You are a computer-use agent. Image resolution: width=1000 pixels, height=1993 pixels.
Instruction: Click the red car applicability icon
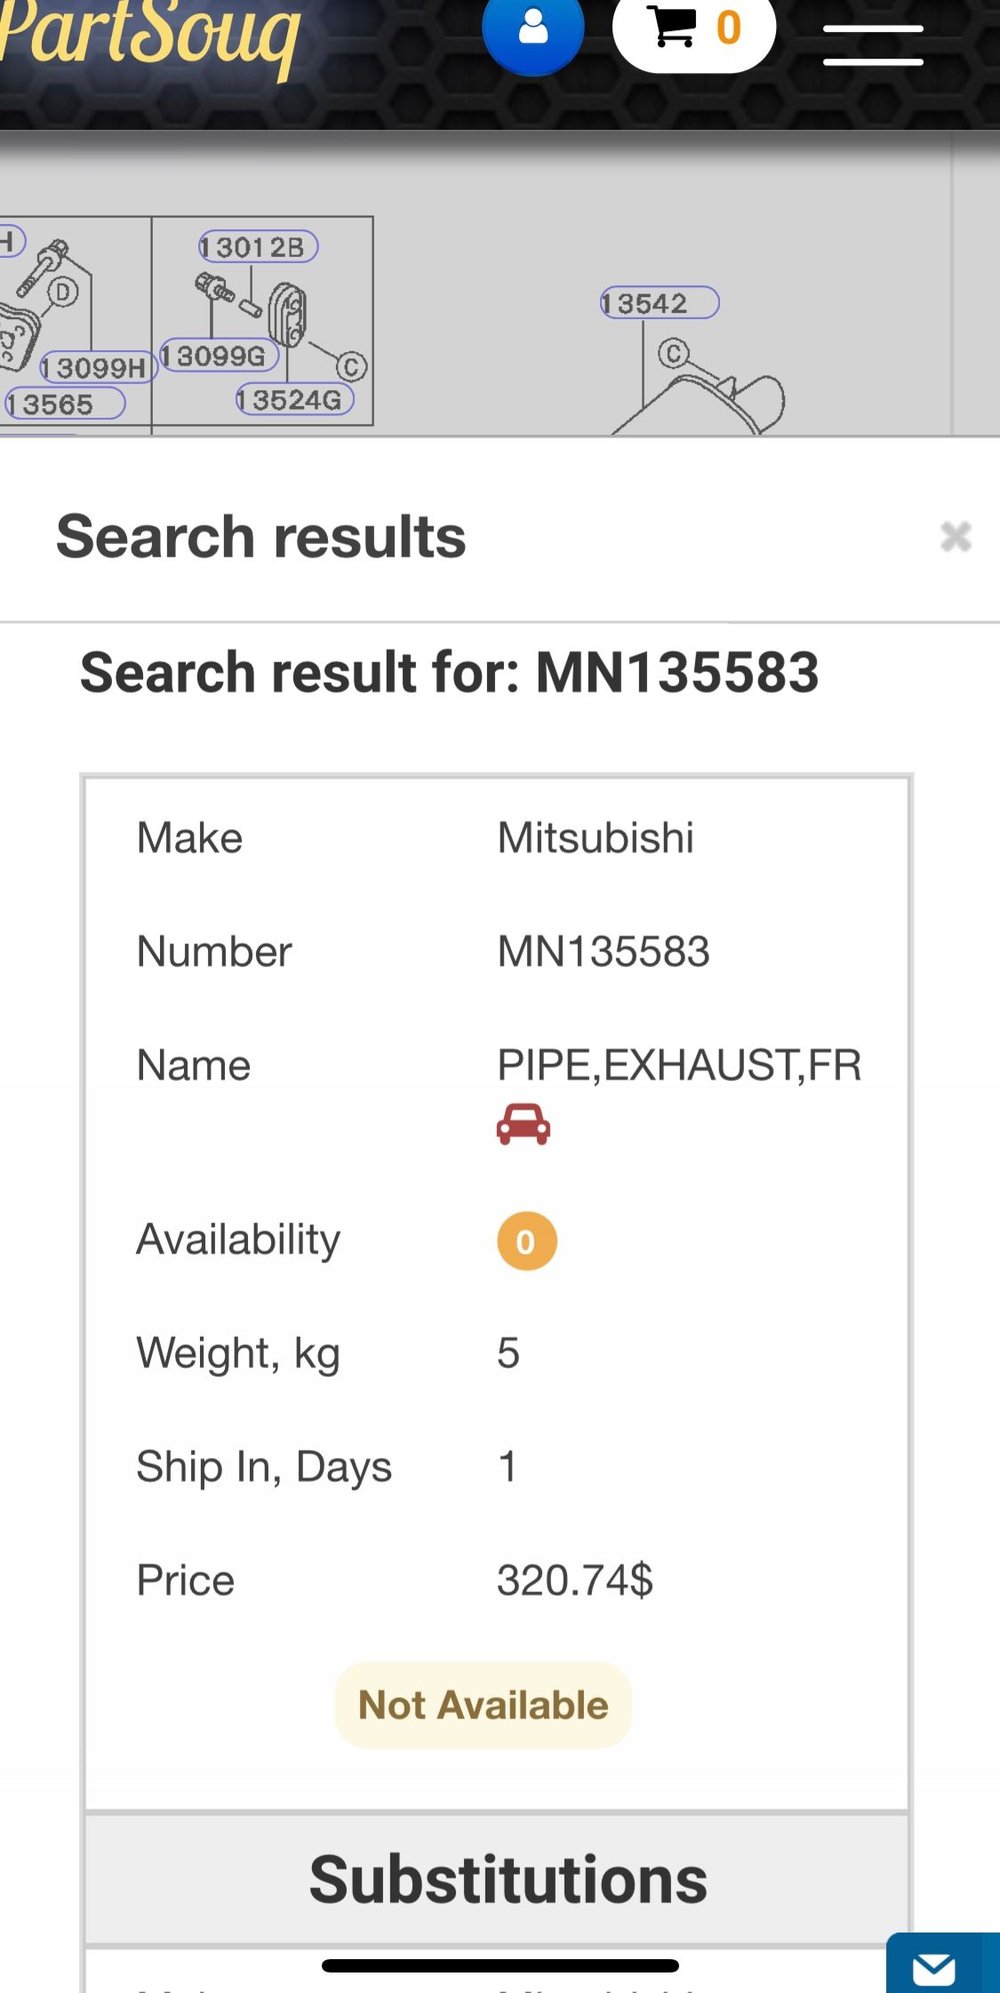click(523, 1124)
